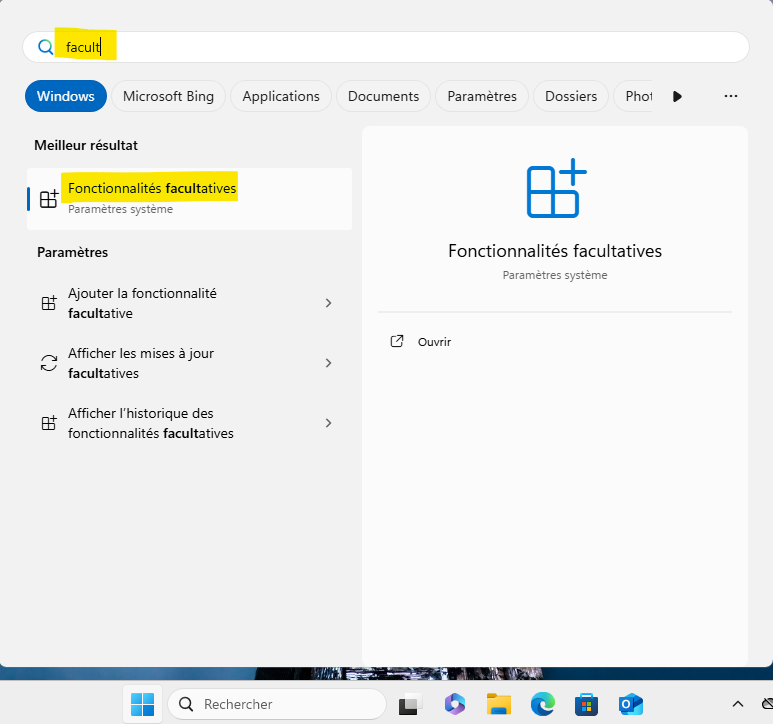
Task: Select the Windows filter tab
Action: (x=66, y=96)
